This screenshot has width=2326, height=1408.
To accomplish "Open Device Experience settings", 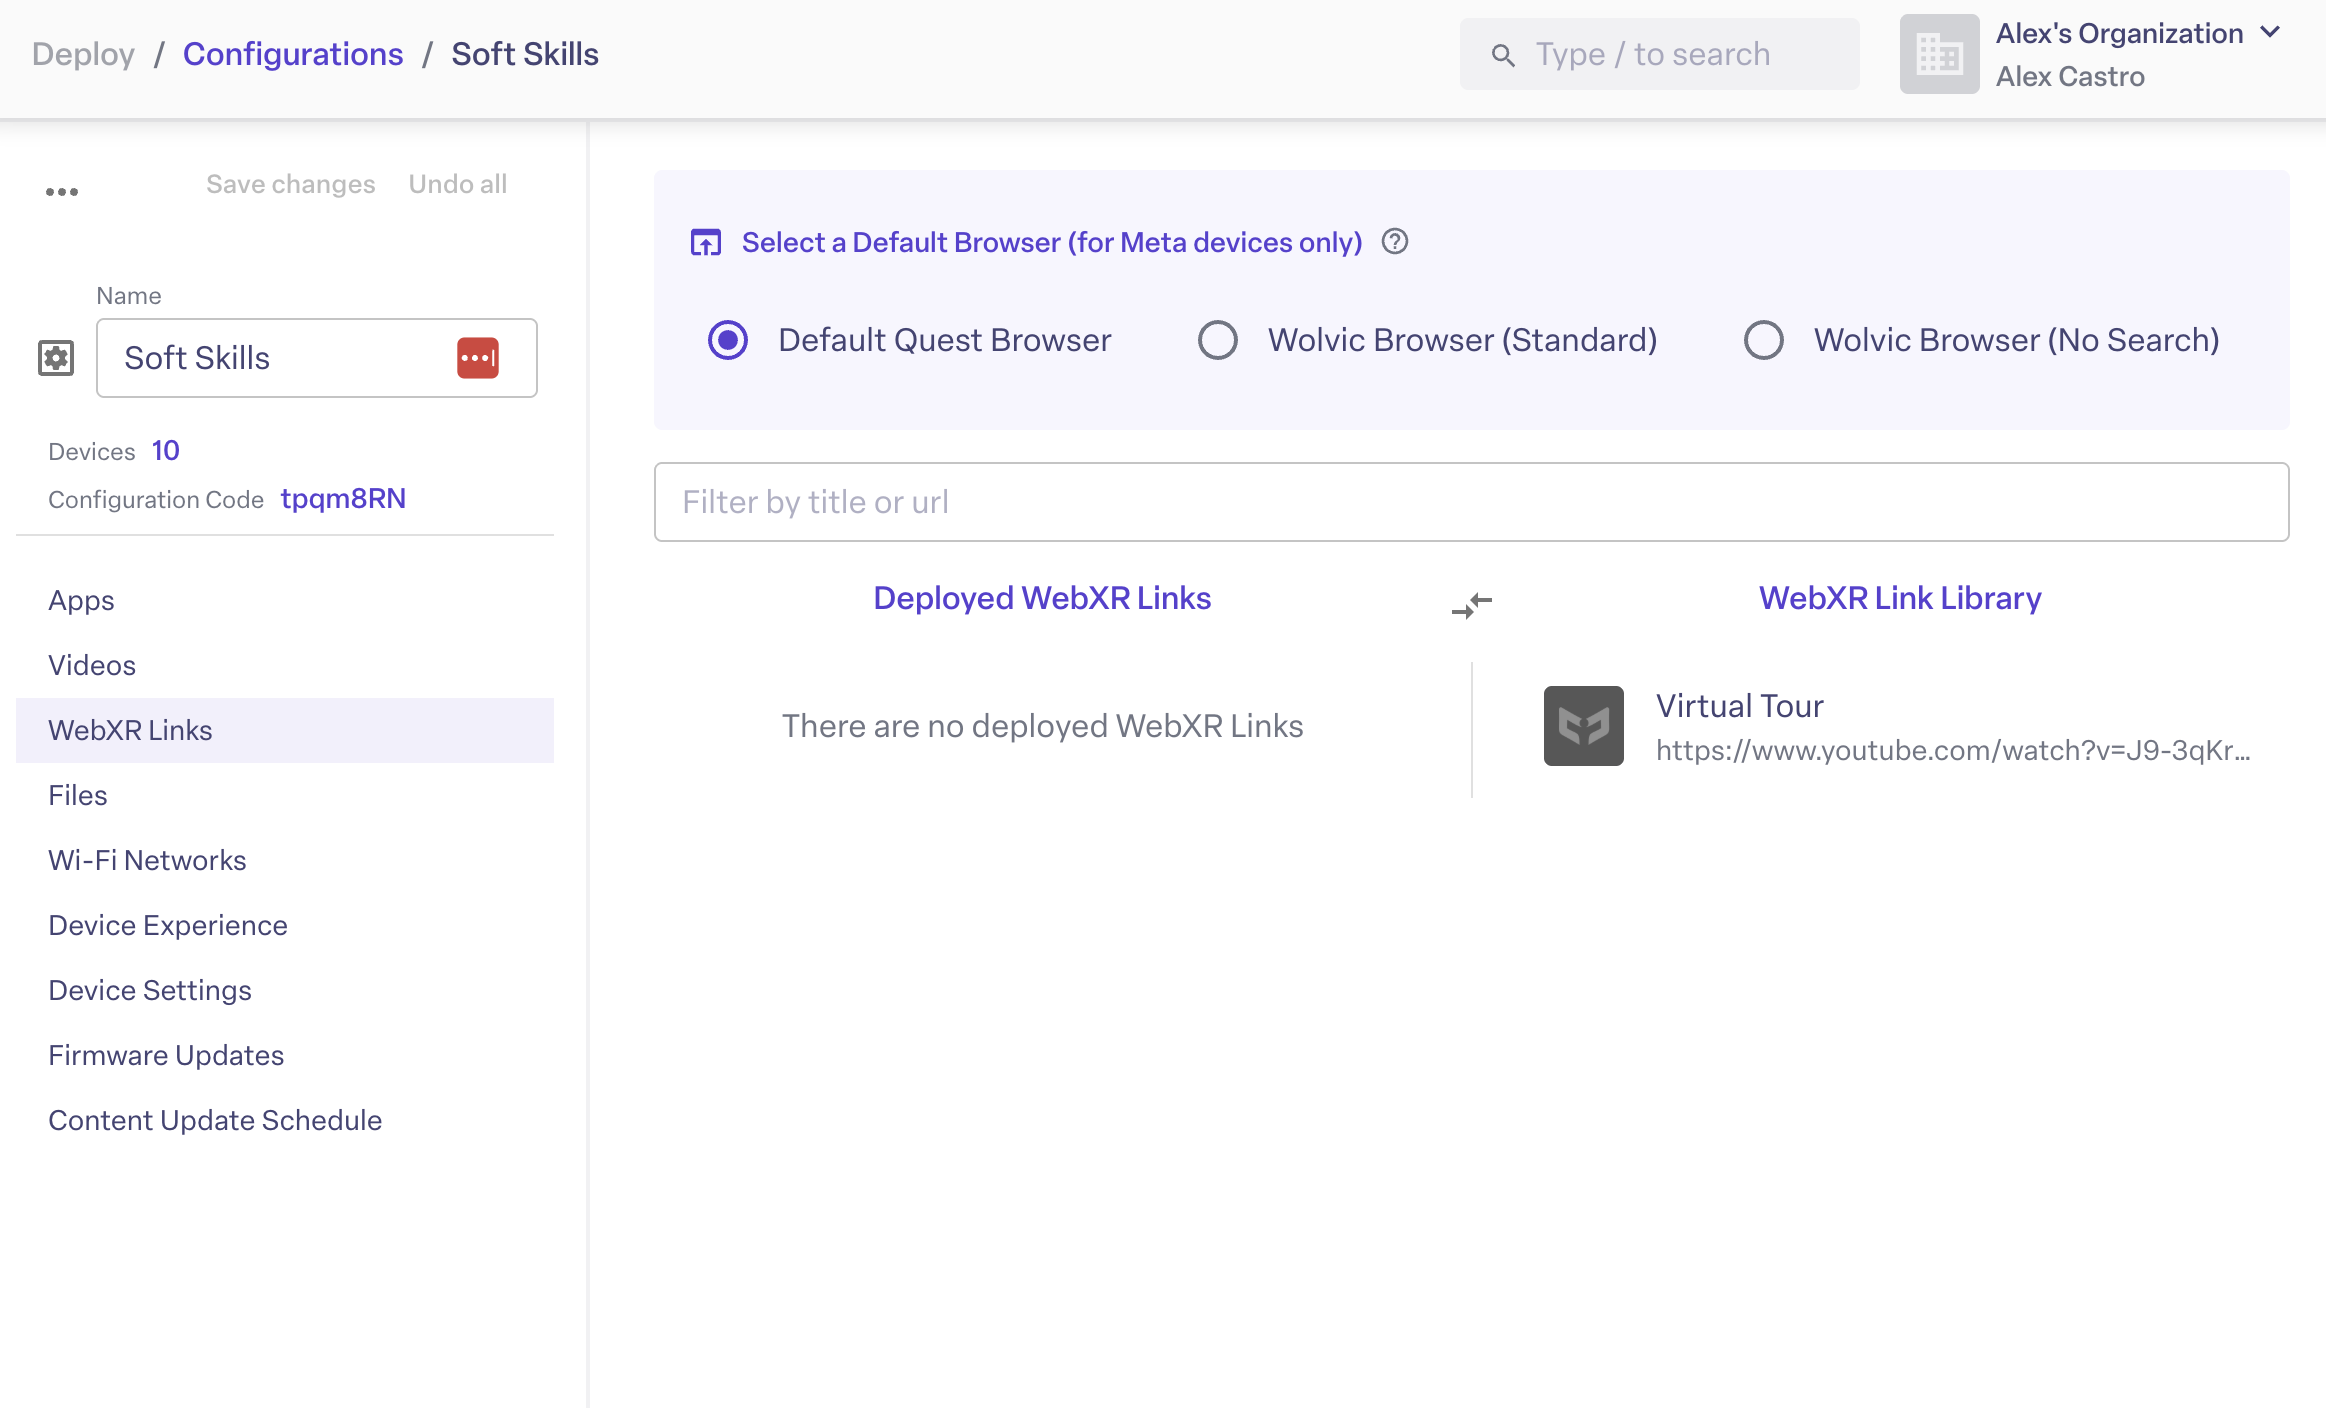I will coord(285,925).
